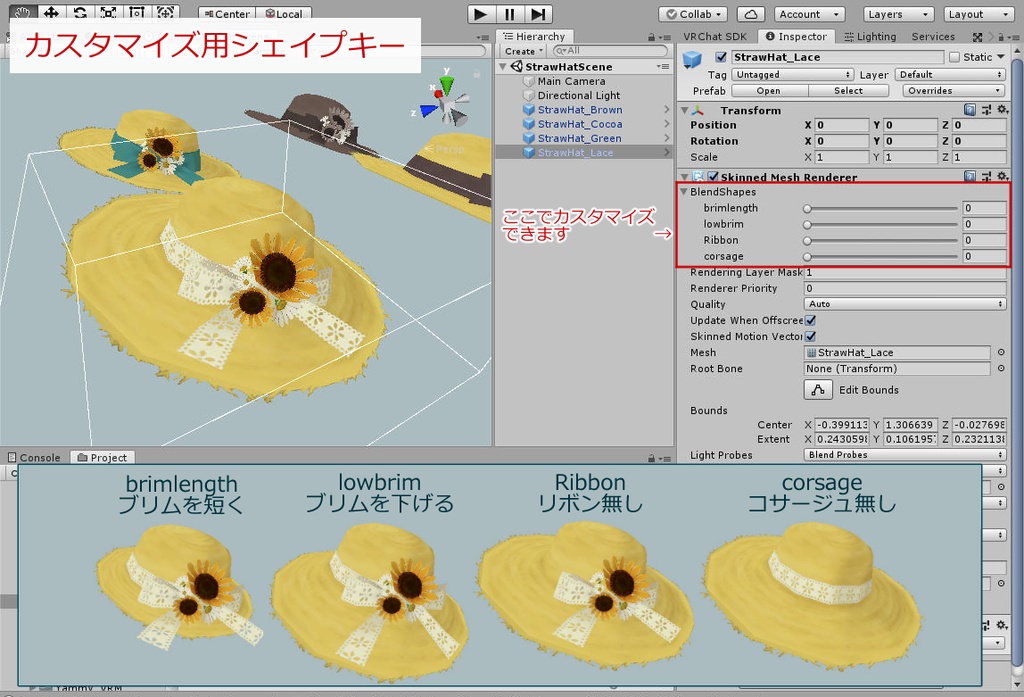Open prefab Overrides dropdown

coord(954,91)
